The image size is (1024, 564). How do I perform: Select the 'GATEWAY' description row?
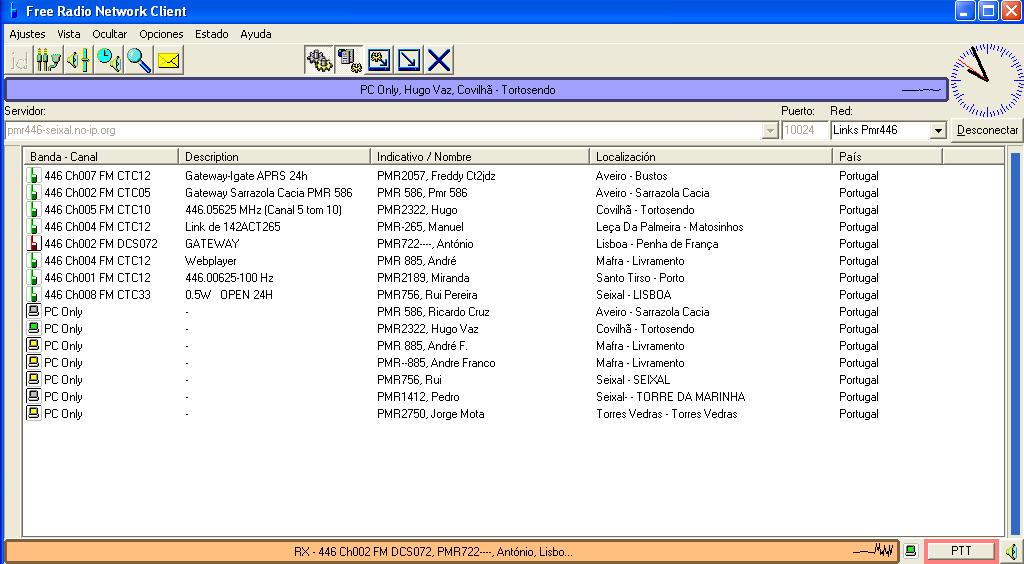coord(212,243)
